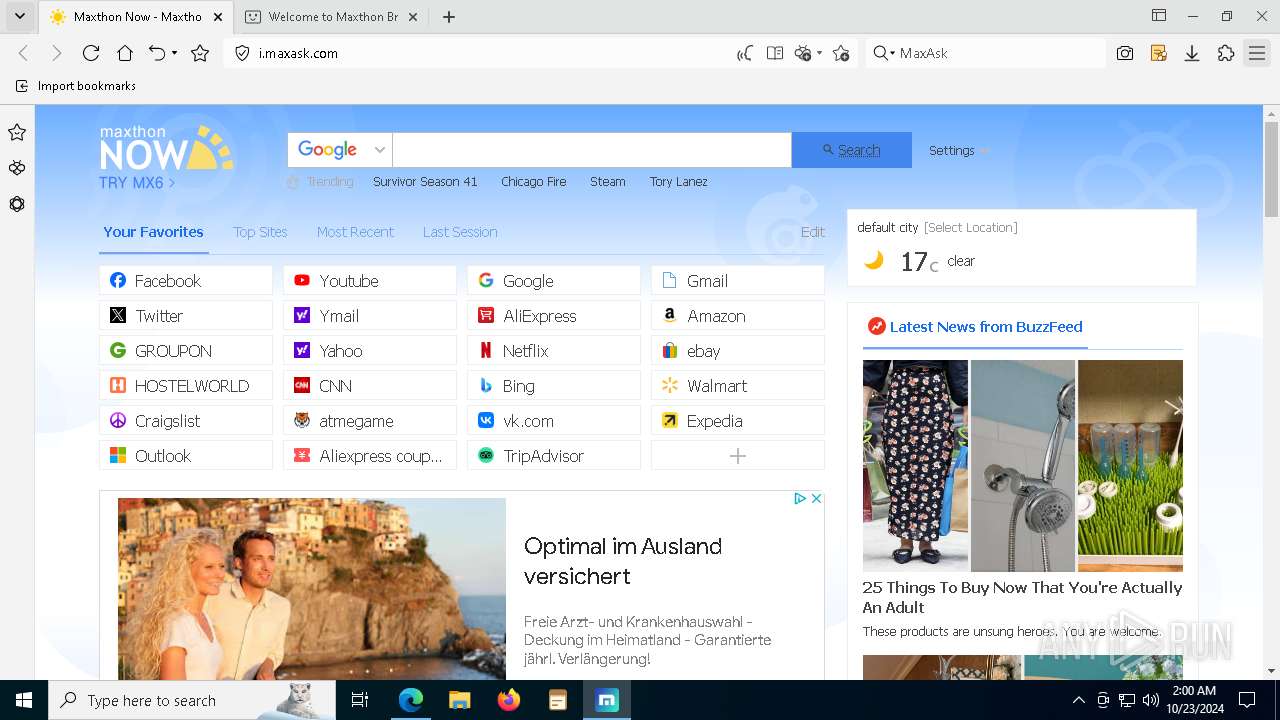Open TRY MX6 link
1280x720 pixels.
tap(137, 183)
